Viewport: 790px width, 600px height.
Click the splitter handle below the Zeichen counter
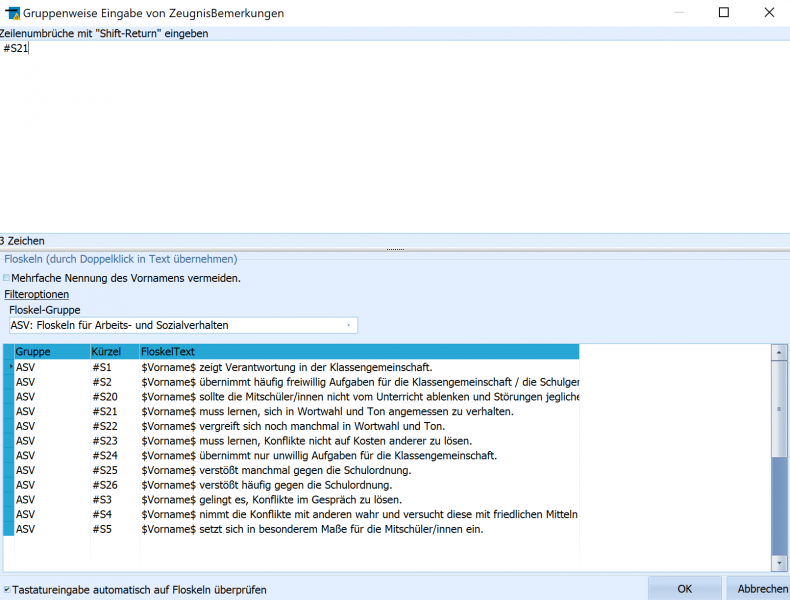395,249
